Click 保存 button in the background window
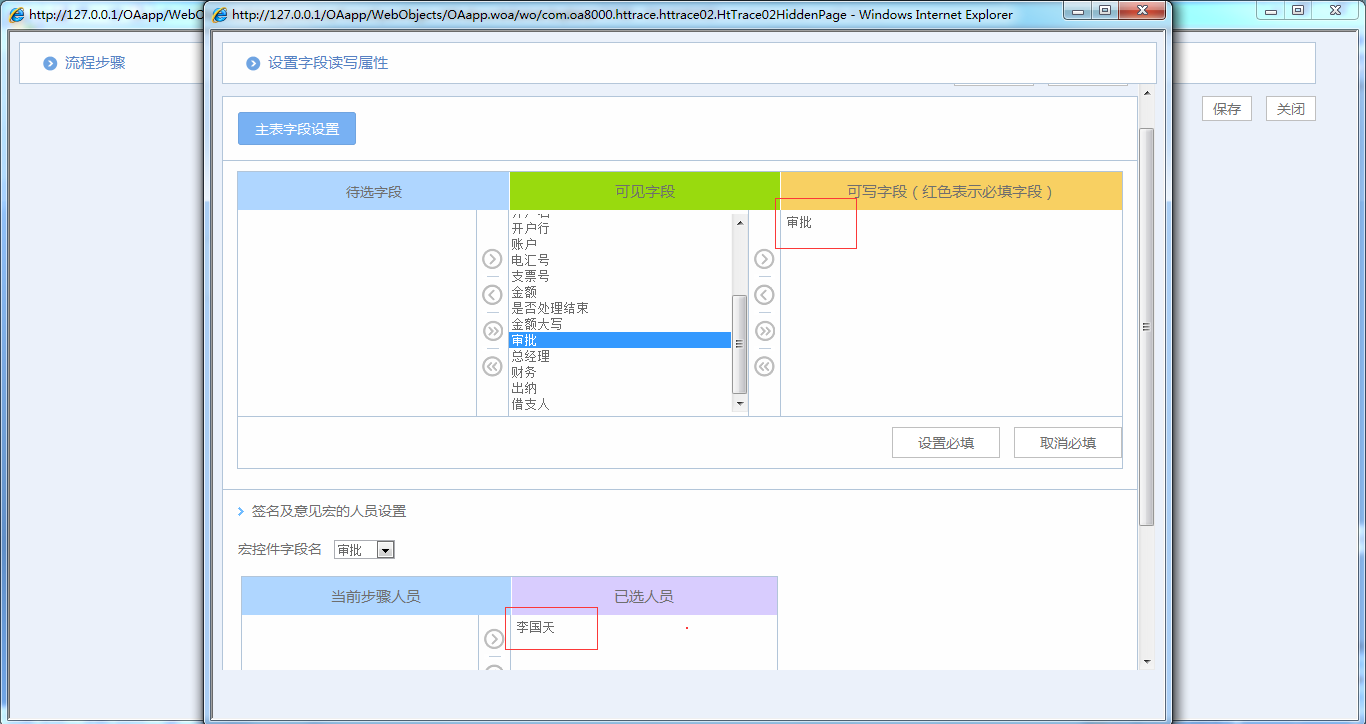 coord(1226,109)
